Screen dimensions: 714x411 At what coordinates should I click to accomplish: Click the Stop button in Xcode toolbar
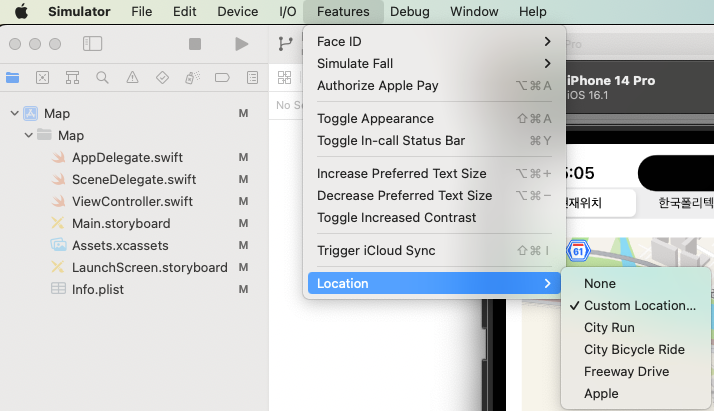(x=195, y=44)
